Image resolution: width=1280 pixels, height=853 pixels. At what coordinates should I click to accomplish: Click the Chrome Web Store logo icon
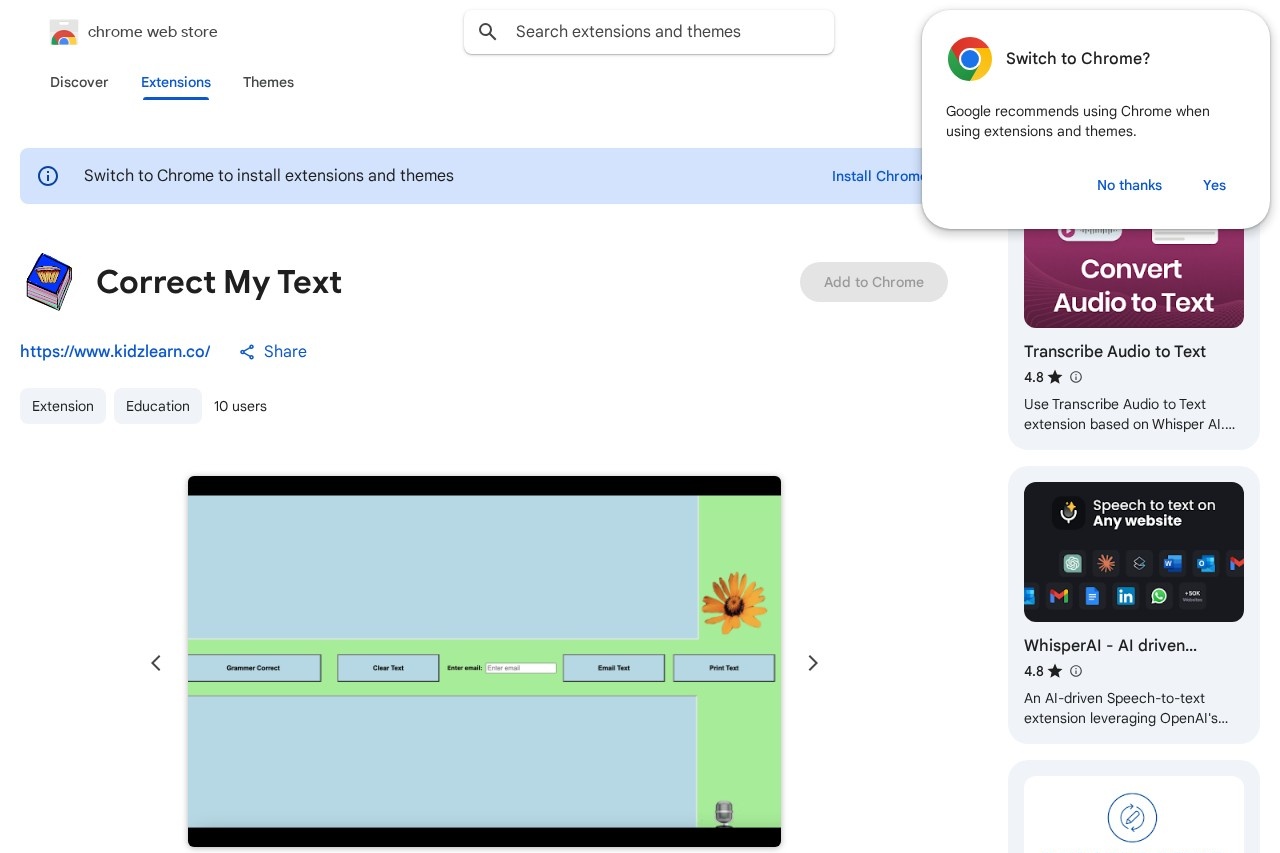(x=64, y=32)
